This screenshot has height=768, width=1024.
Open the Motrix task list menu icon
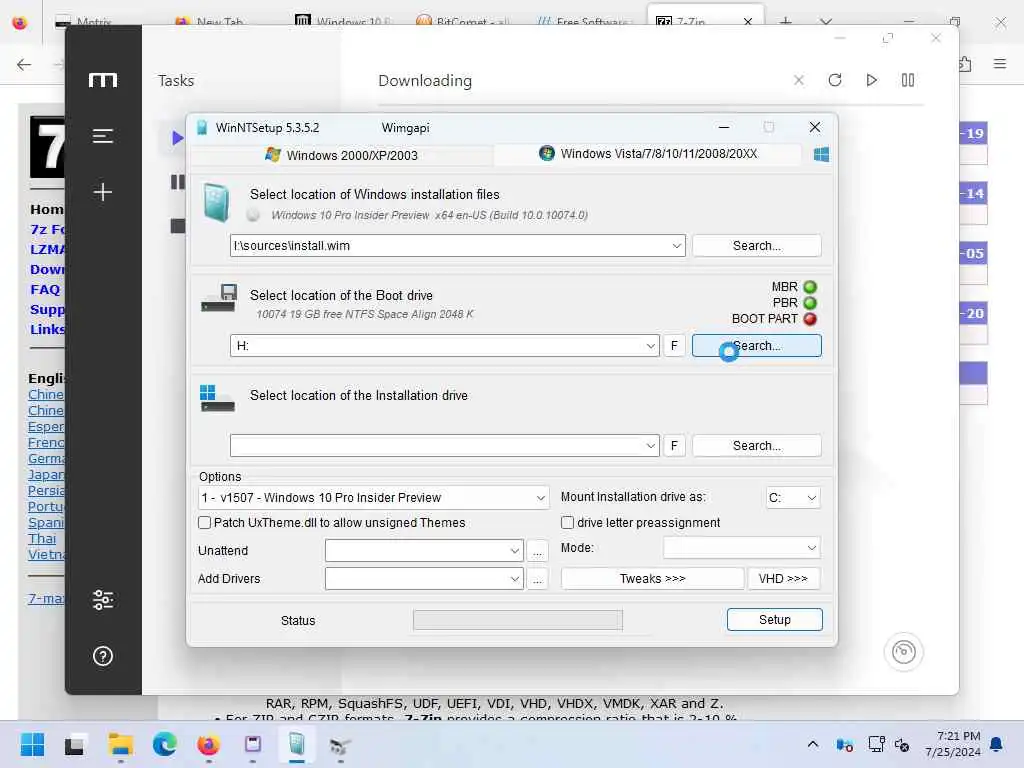pos(103,136)
